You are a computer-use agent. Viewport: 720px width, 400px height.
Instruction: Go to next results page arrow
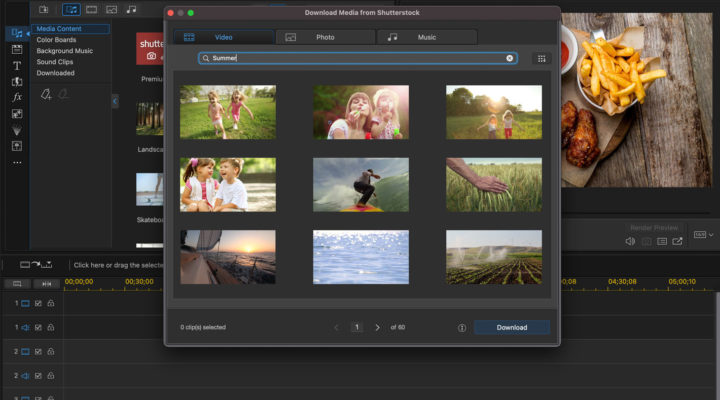[377, 327]
